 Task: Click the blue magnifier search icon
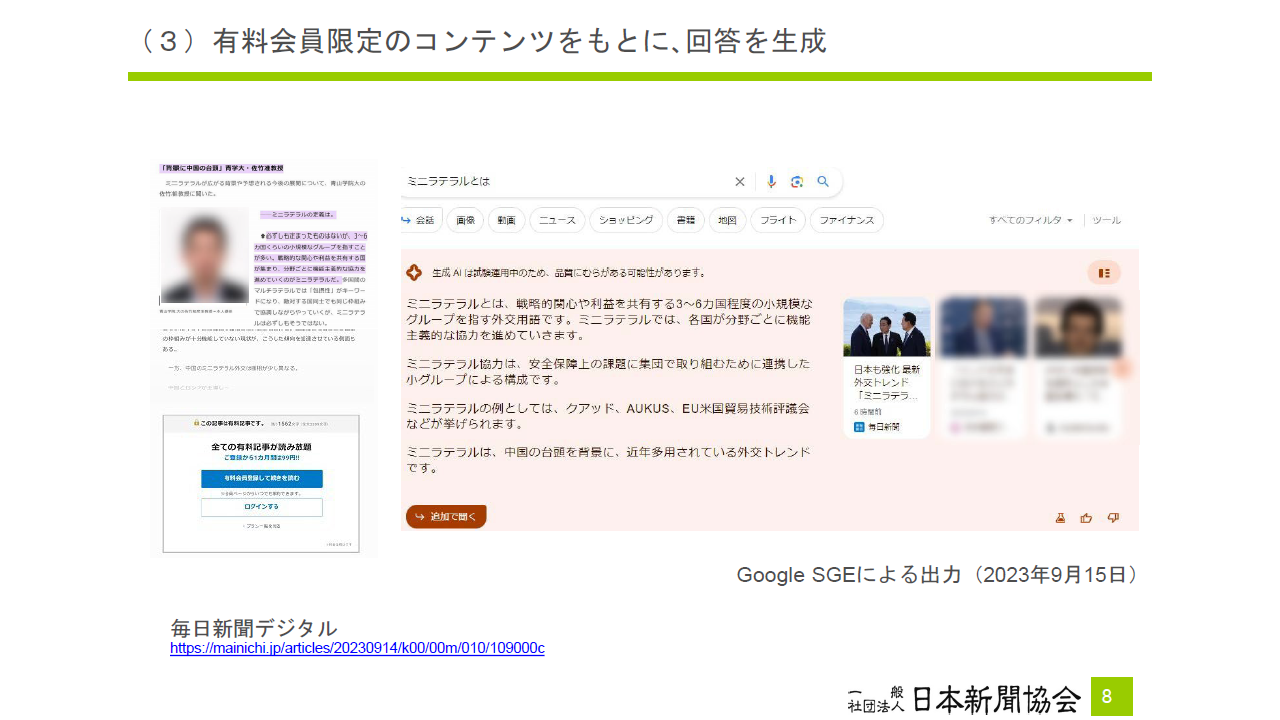[x=823, y=182]
